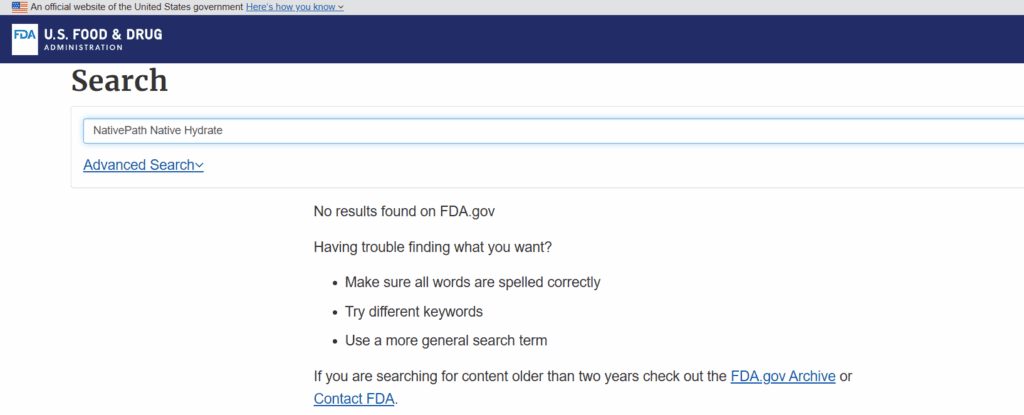Open the FDA.gov Archive link
Screen dimensions: 1024x415
tap(783, 376)
